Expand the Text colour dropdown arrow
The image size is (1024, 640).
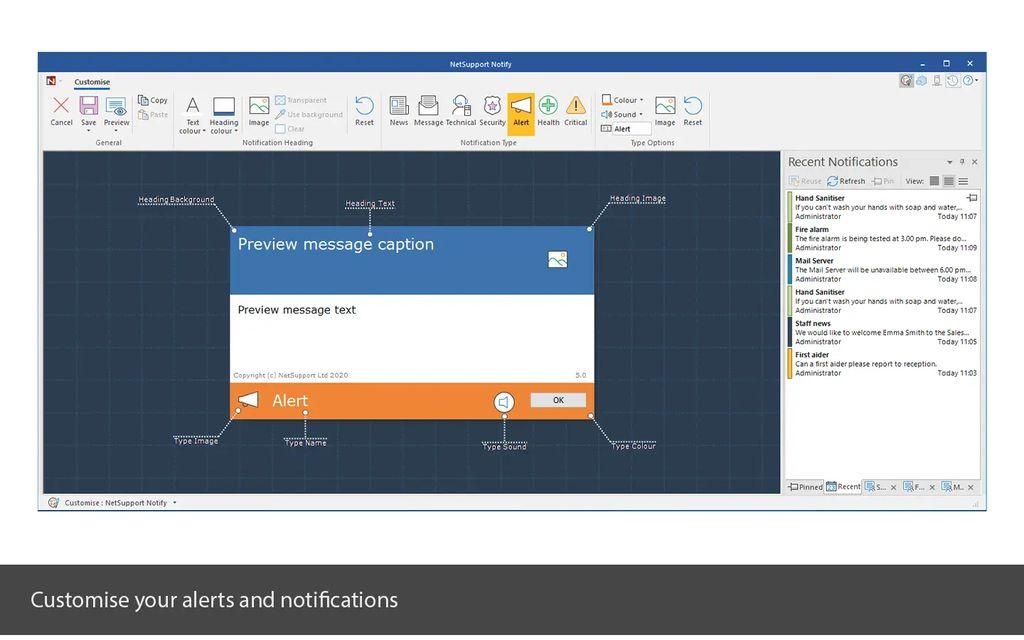204,131
